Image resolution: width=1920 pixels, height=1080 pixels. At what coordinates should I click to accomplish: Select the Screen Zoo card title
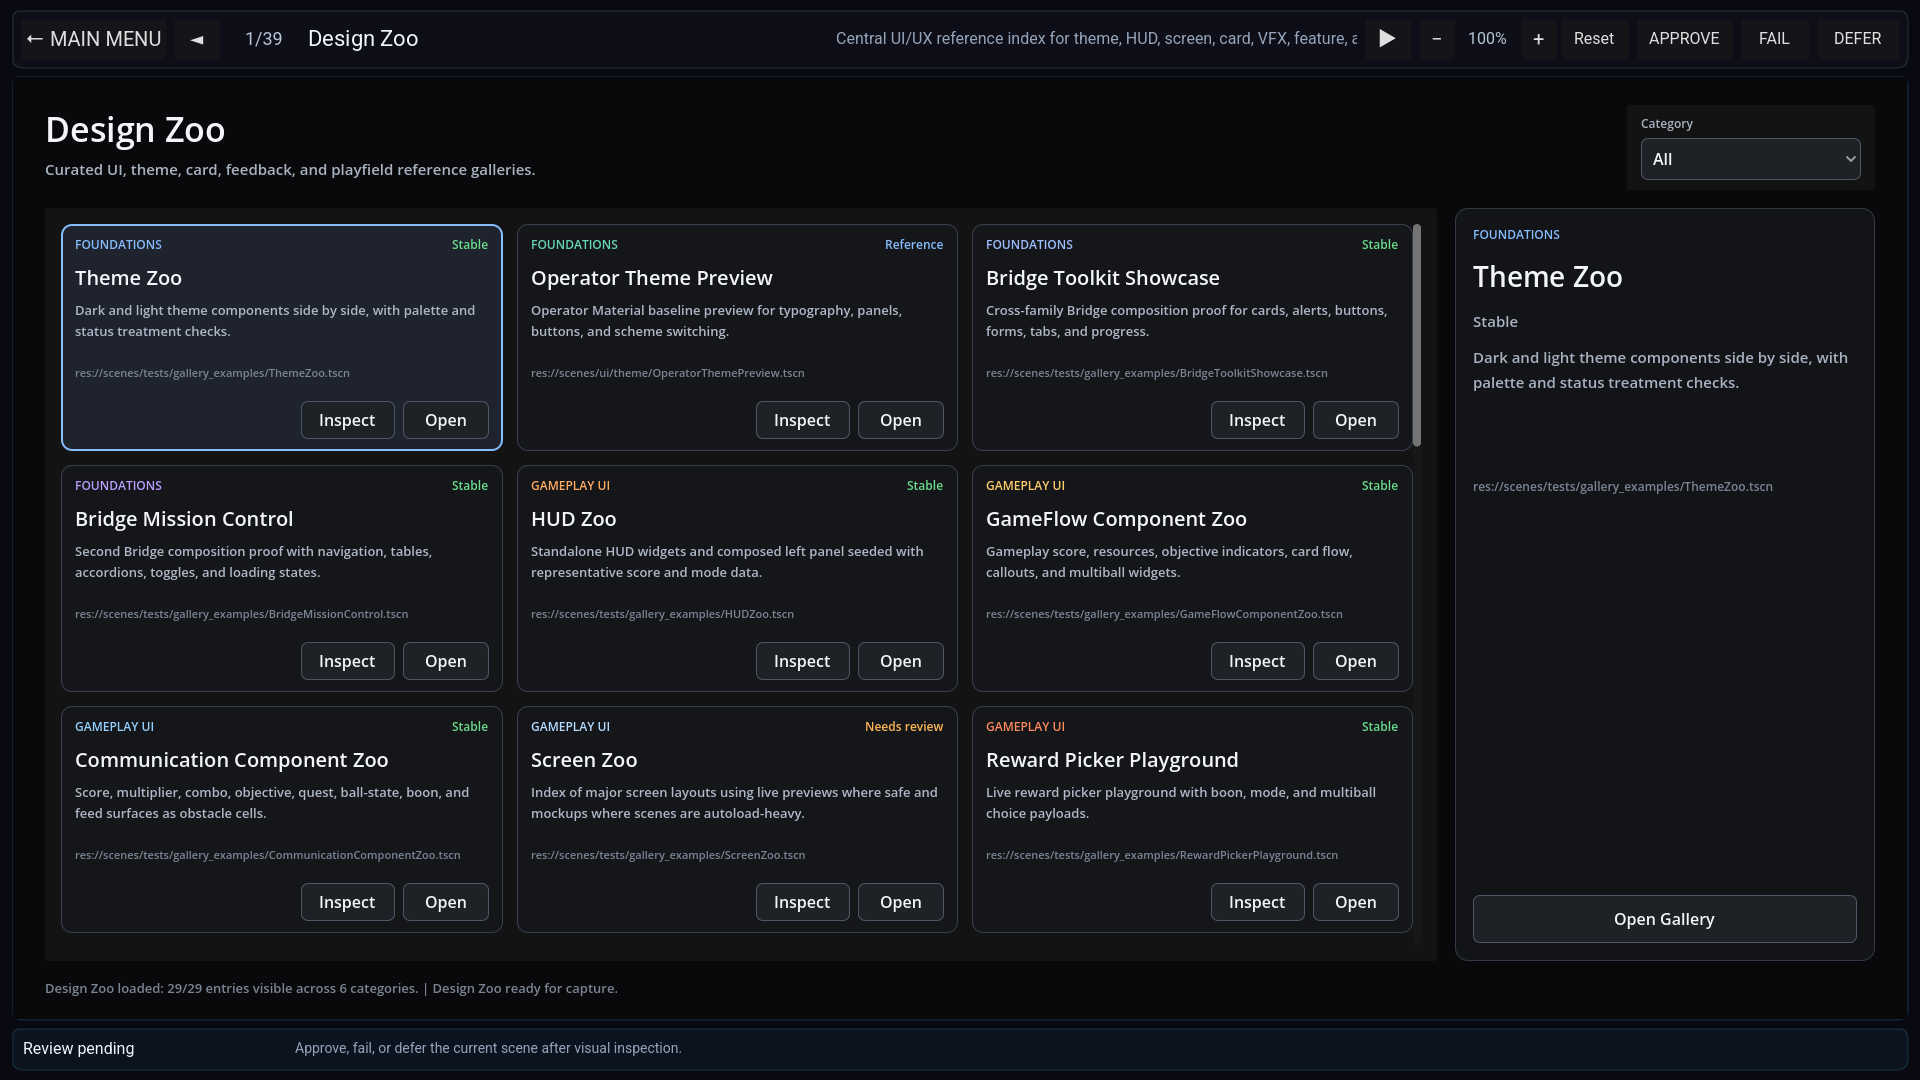pos(584,760)
